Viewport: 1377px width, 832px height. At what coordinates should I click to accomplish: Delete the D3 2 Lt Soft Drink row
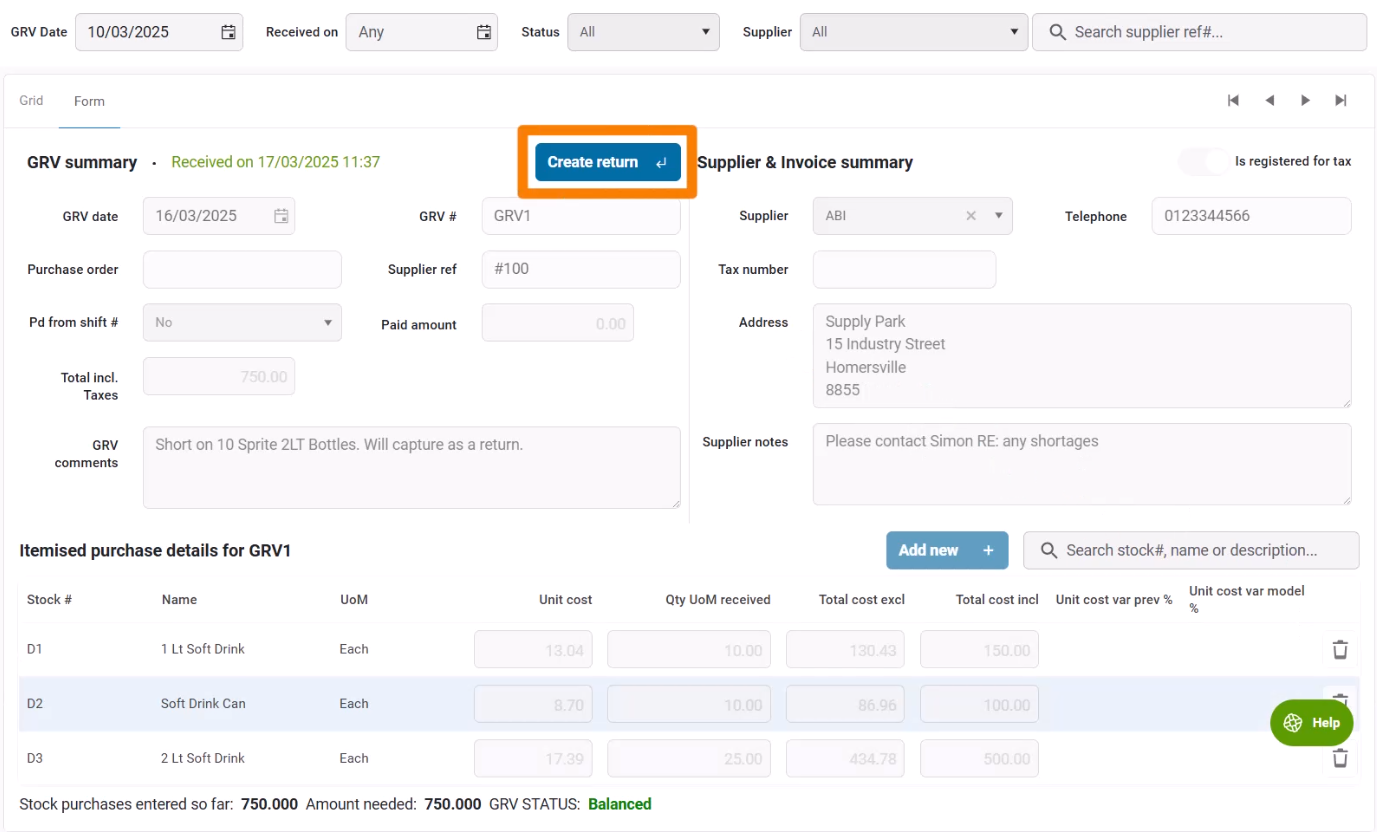coord(1340,758)
